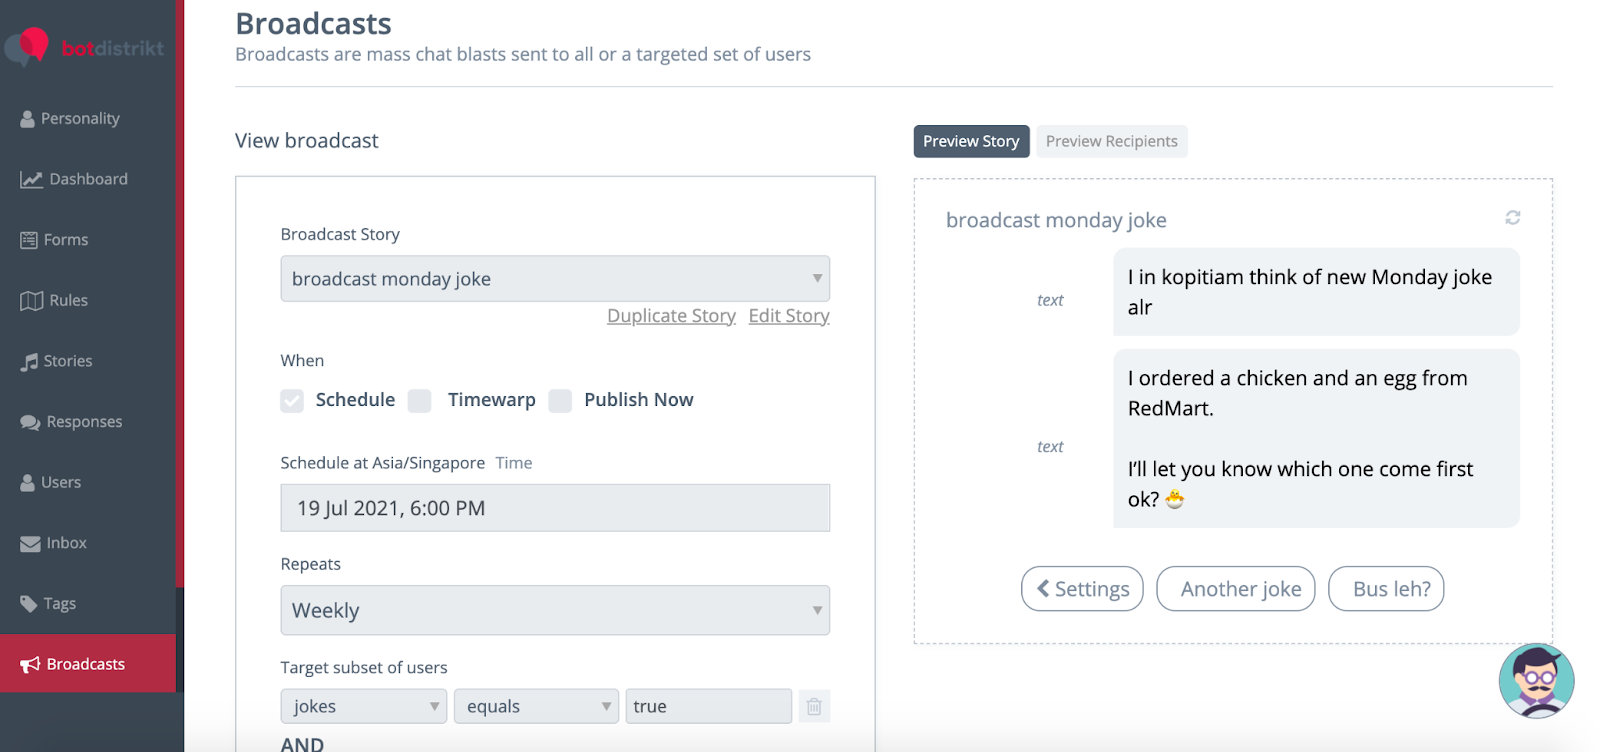Screen dimensions: 1600x752
Task: Open the Repeats Weekly dropdown
Action: [555, 610]
